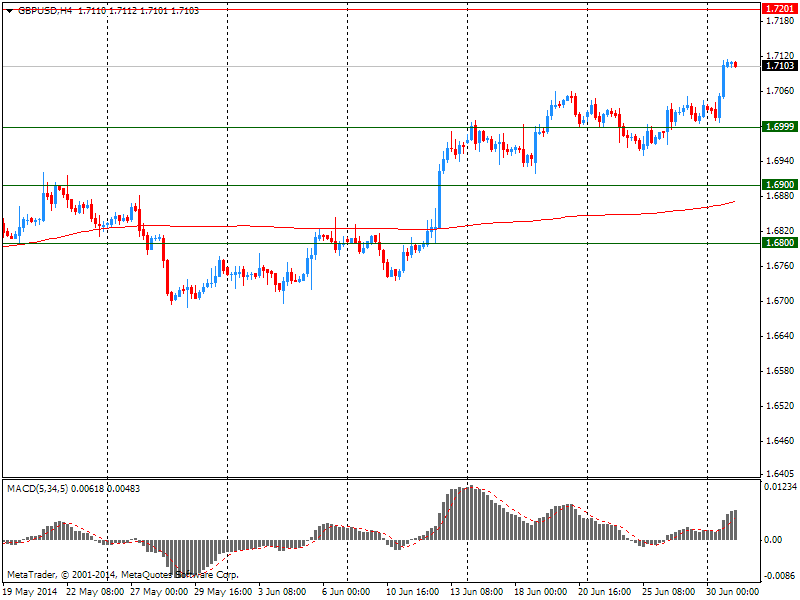The image size is (800, 600).
Task: Click the 1.6520 price scale value
Action: (781, 406)
